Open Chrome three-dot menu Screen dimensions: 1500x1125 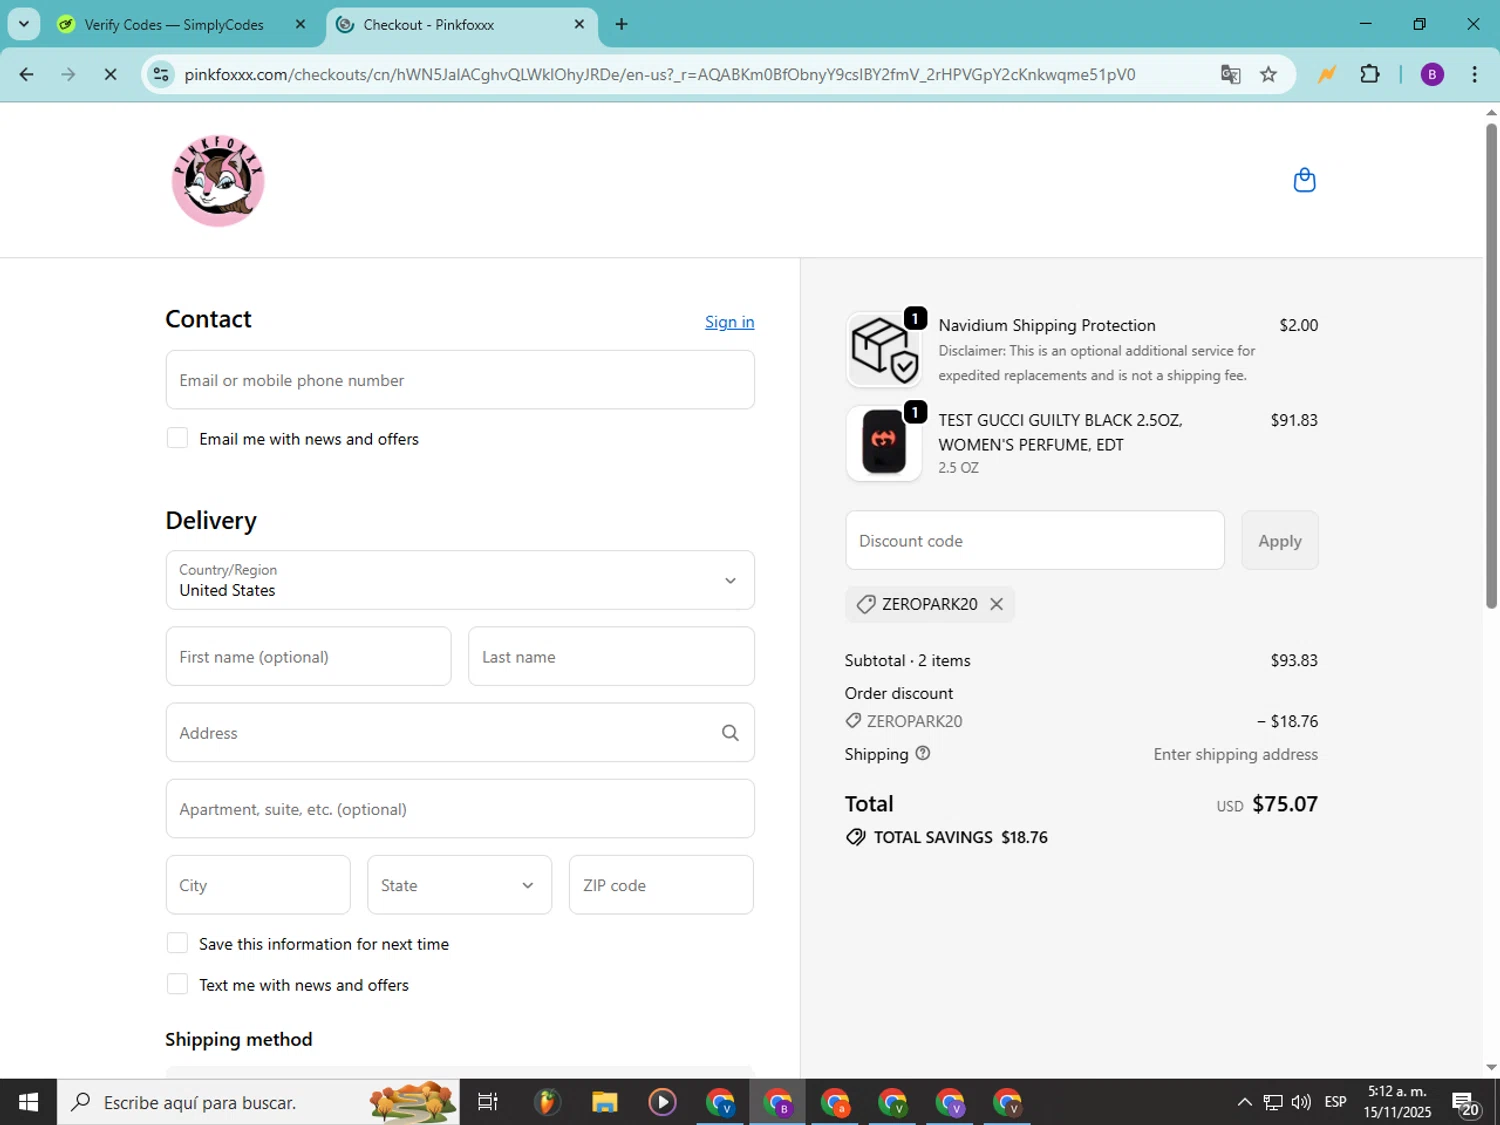tap(1474, 74)
